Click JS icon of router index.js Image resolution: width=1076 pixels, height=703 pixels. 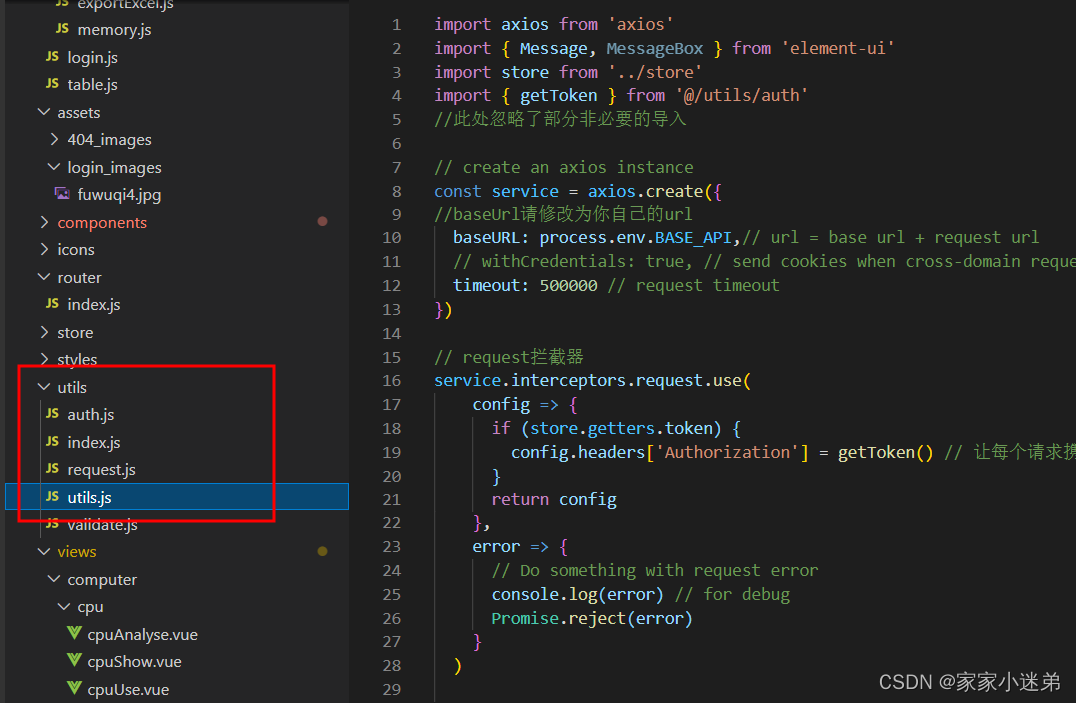(52, 303)
